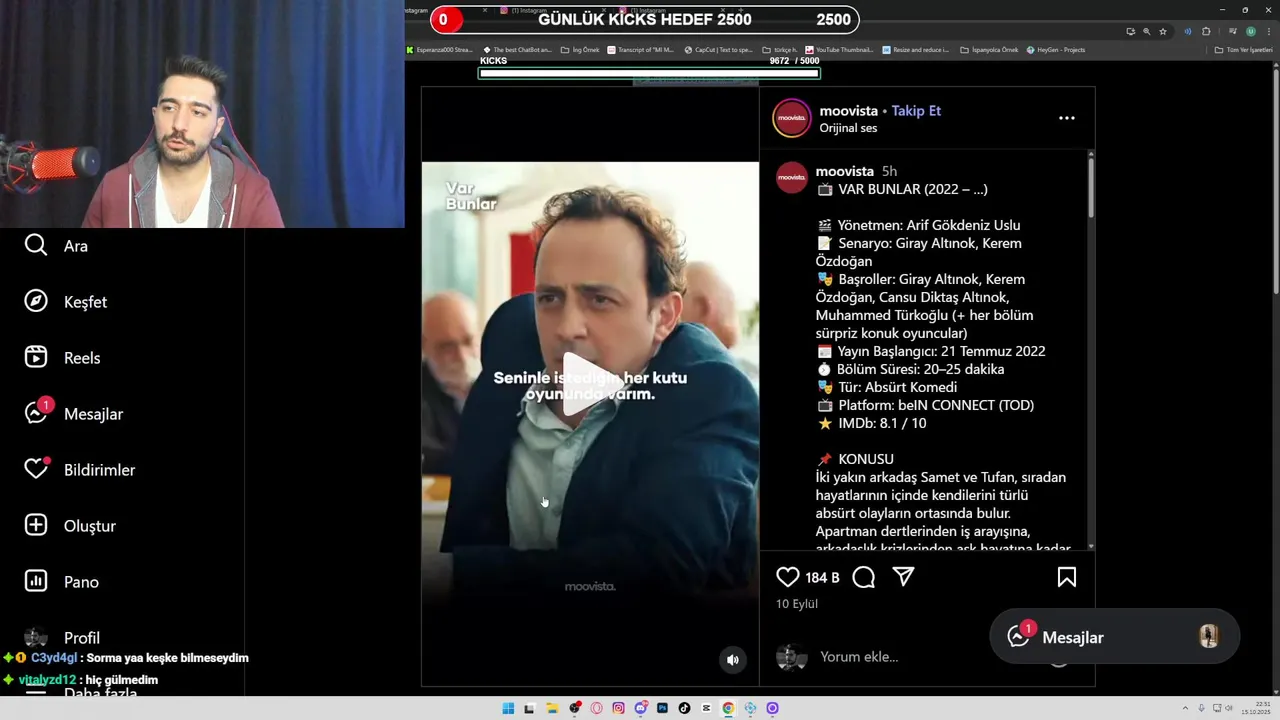1280x720 pixels.
Task: Open the Transcript of MI M bookmark
Action: pyautogui.click(x=640, y=49)
